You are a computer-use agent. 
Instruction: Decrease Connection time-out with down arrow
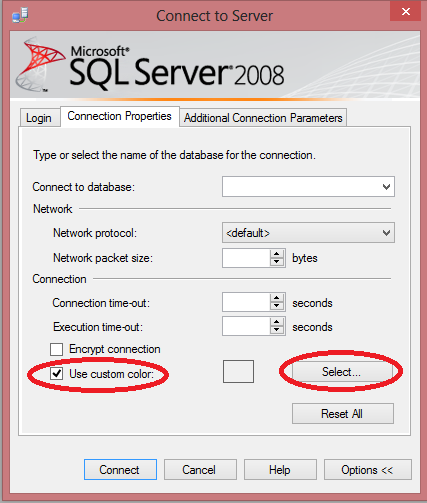(x=276, y=306)
